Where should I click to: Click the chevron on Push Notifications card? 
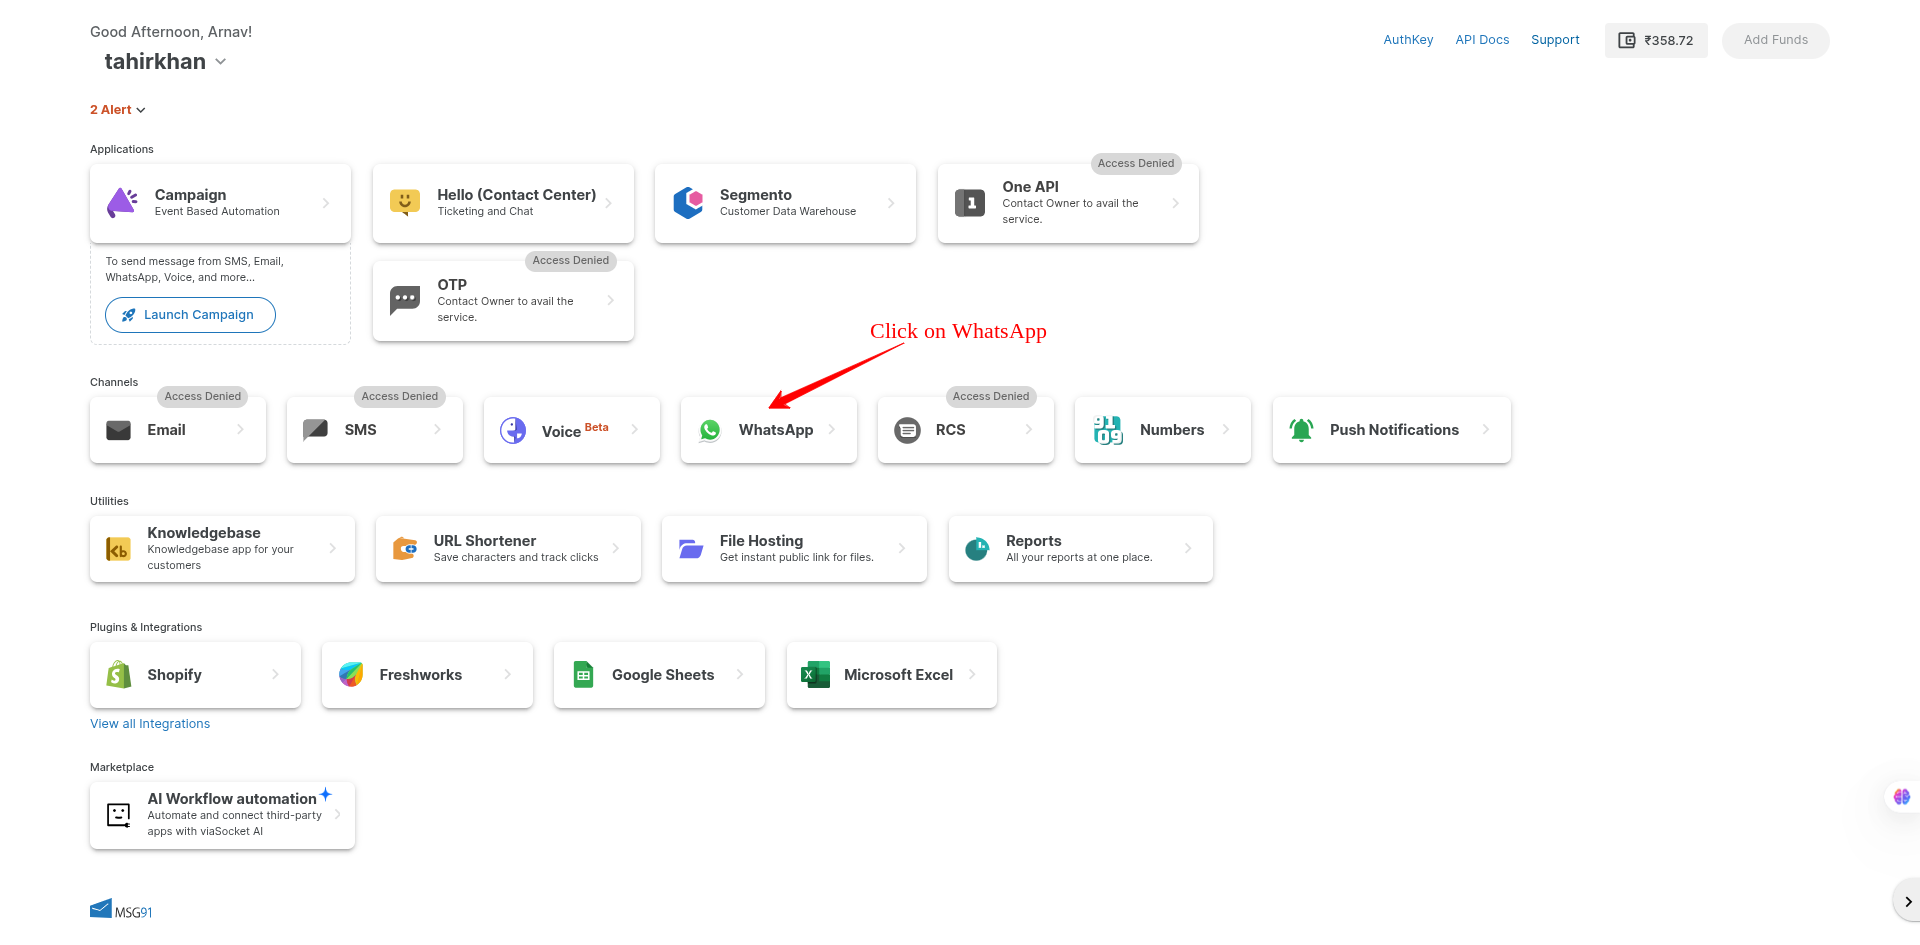(1486, 429)
